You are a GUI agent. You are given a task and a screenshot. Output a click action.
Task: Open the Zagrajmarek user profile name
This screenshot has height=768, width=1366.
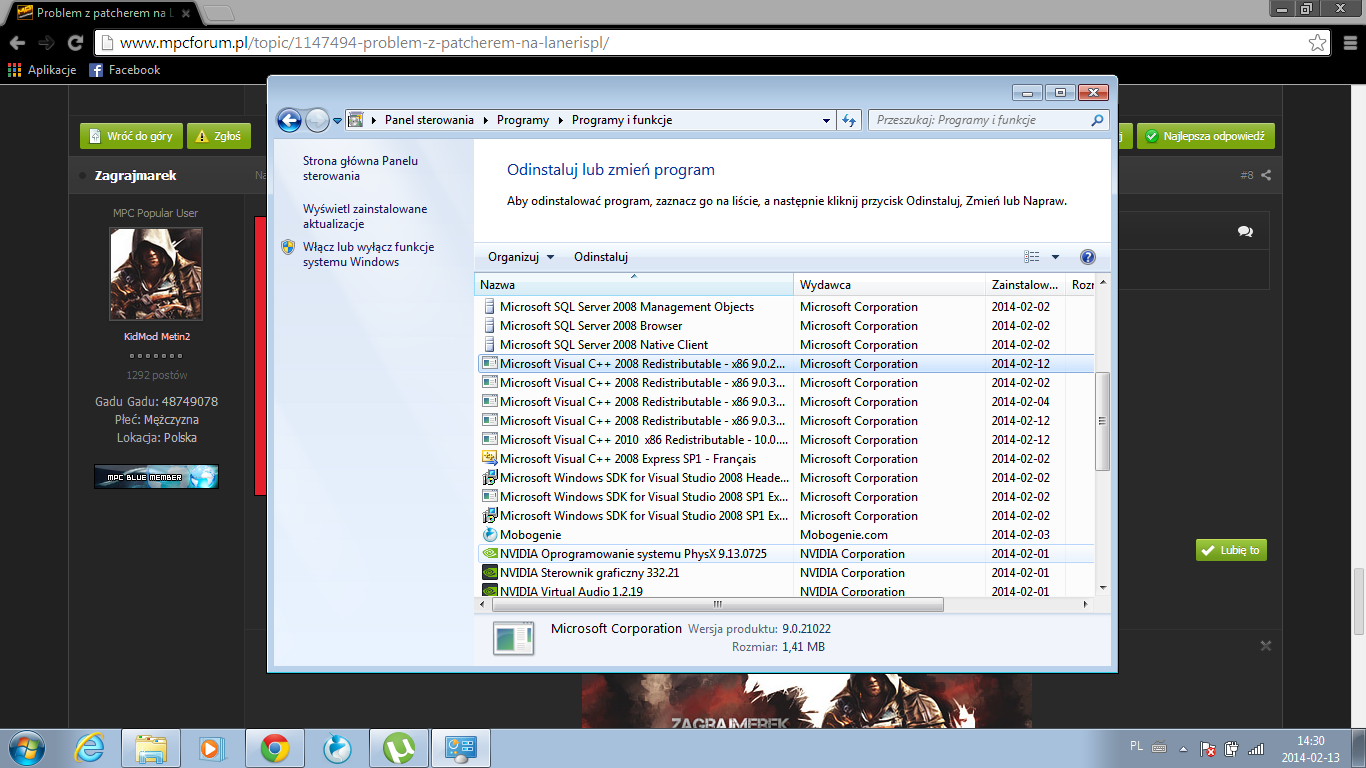coord(135,175)
